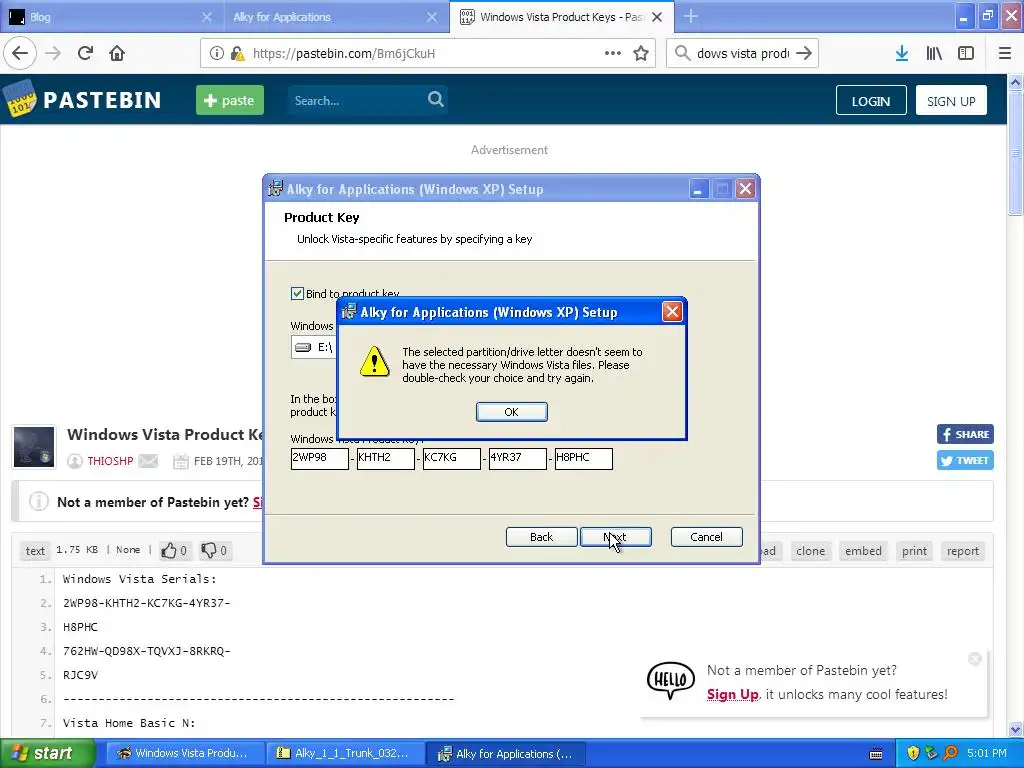Click Back in the setup wizard
The height and width of the screenshot is (768, 1024).
coord(541,537)
